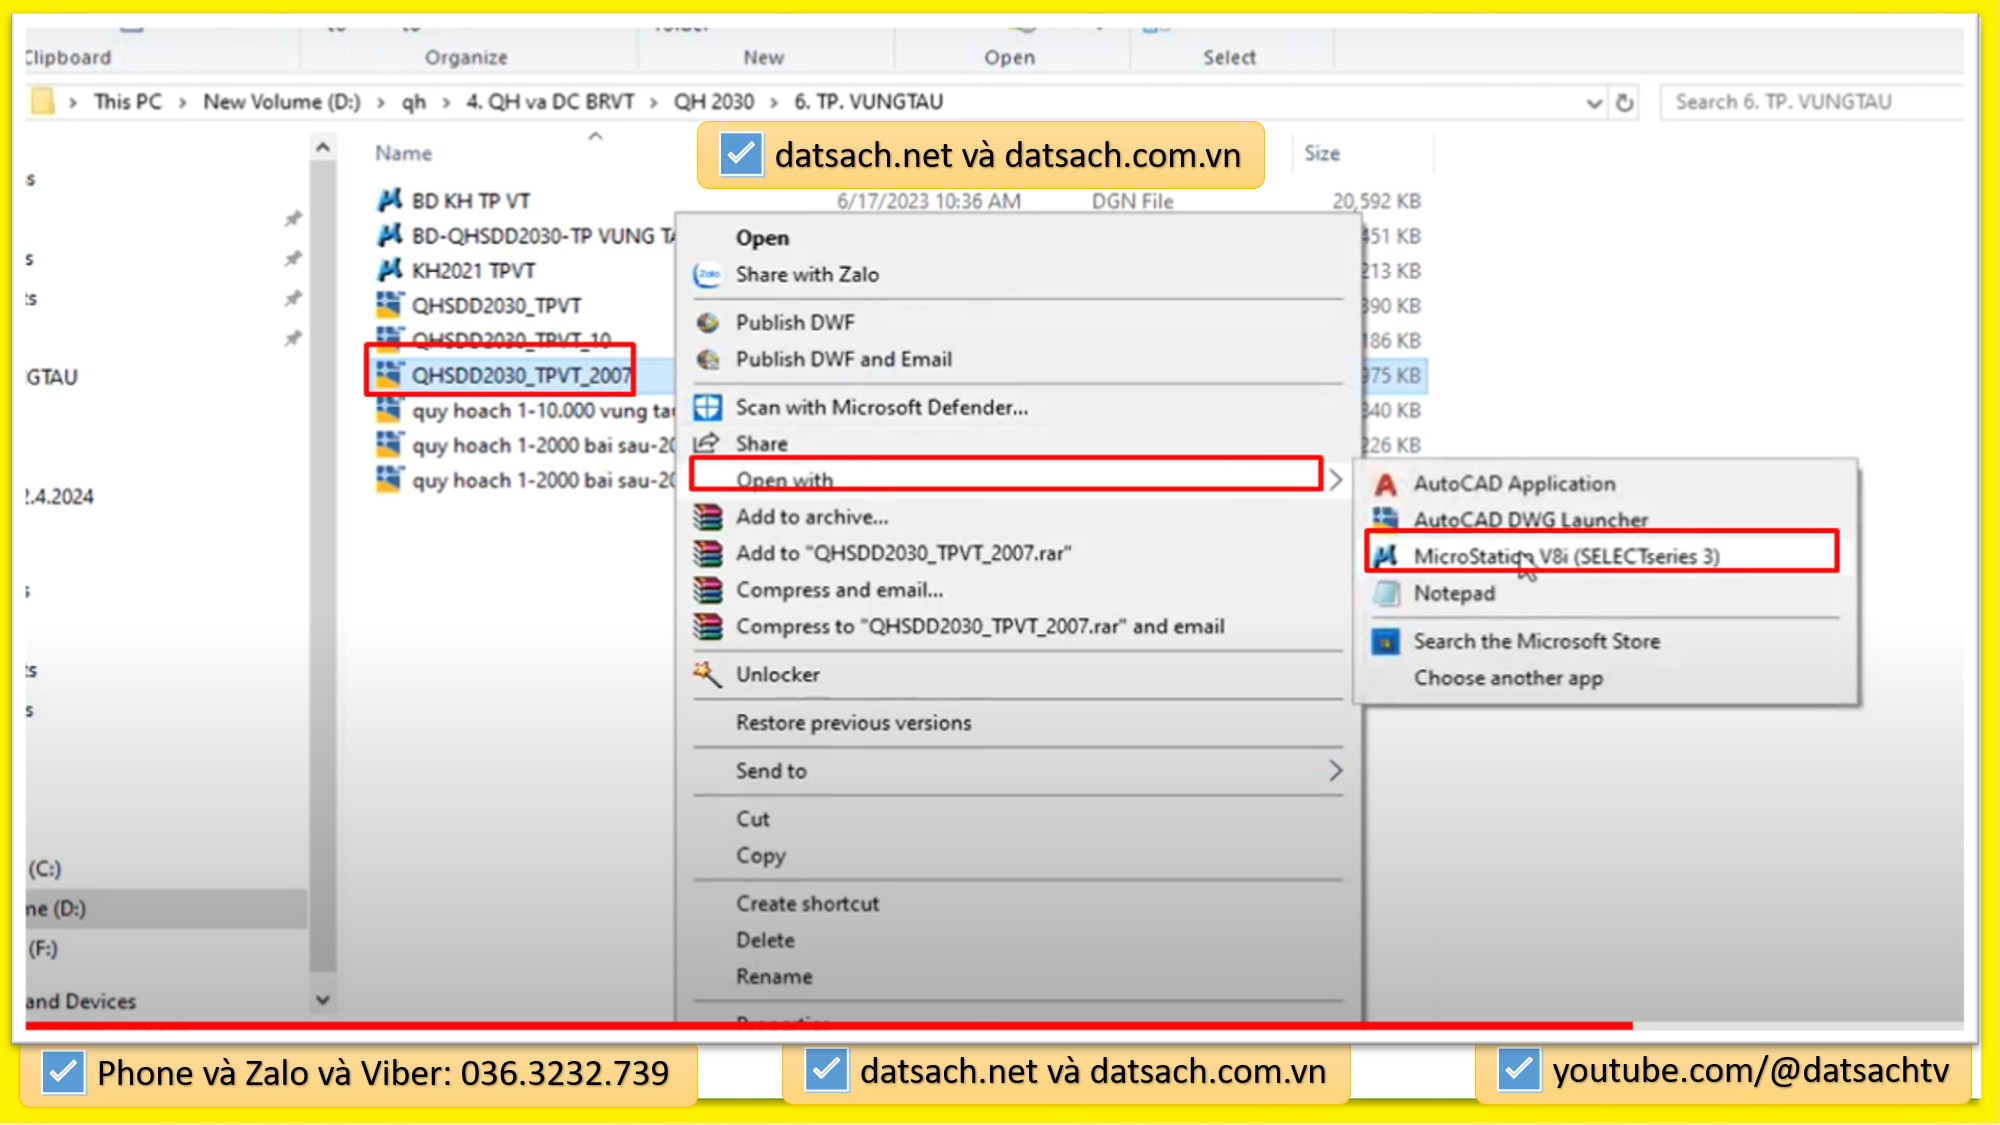Expand the Open with submenu arrow
This screenshot has width=2000, height=1125.
tap(1337, 479)
